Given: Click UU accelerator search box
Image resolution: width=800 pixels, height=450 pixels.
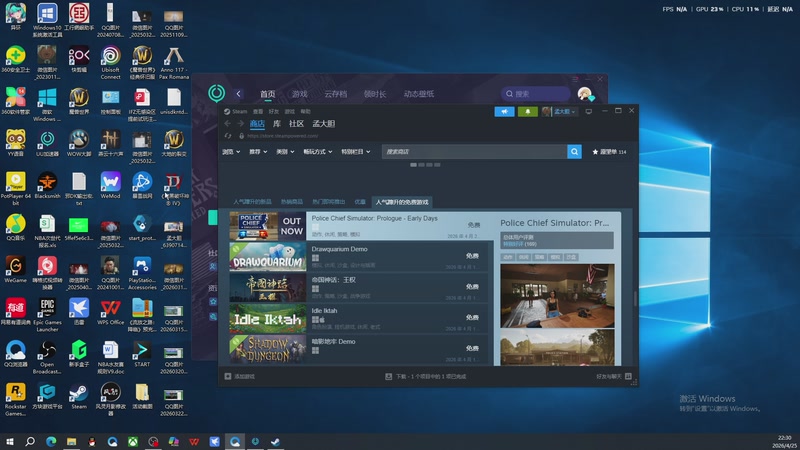Looking at the screenshot, I should click(535, 94).
